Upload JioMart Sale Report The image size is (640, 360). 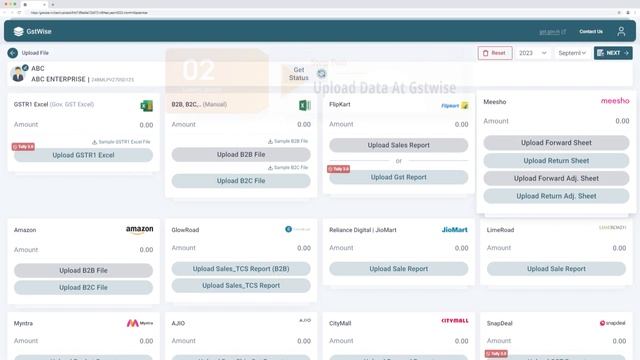(x=398, y=269)
